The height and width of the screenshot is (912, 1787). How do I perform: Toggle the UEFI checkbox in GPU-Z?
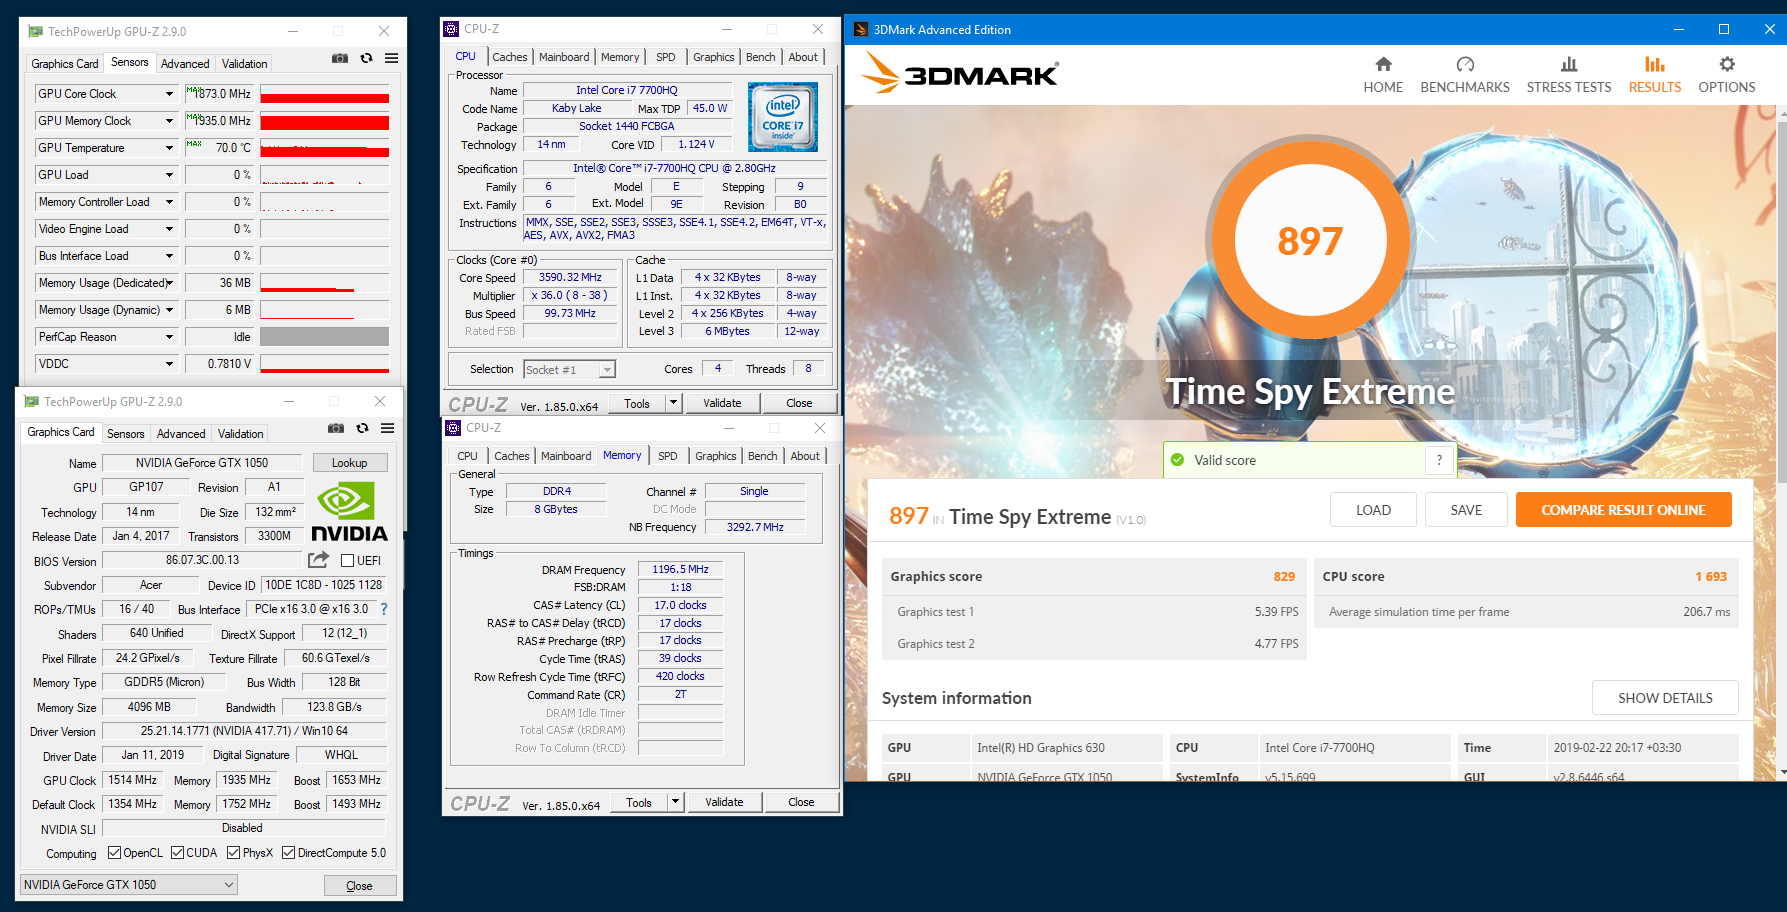[348, 561]
